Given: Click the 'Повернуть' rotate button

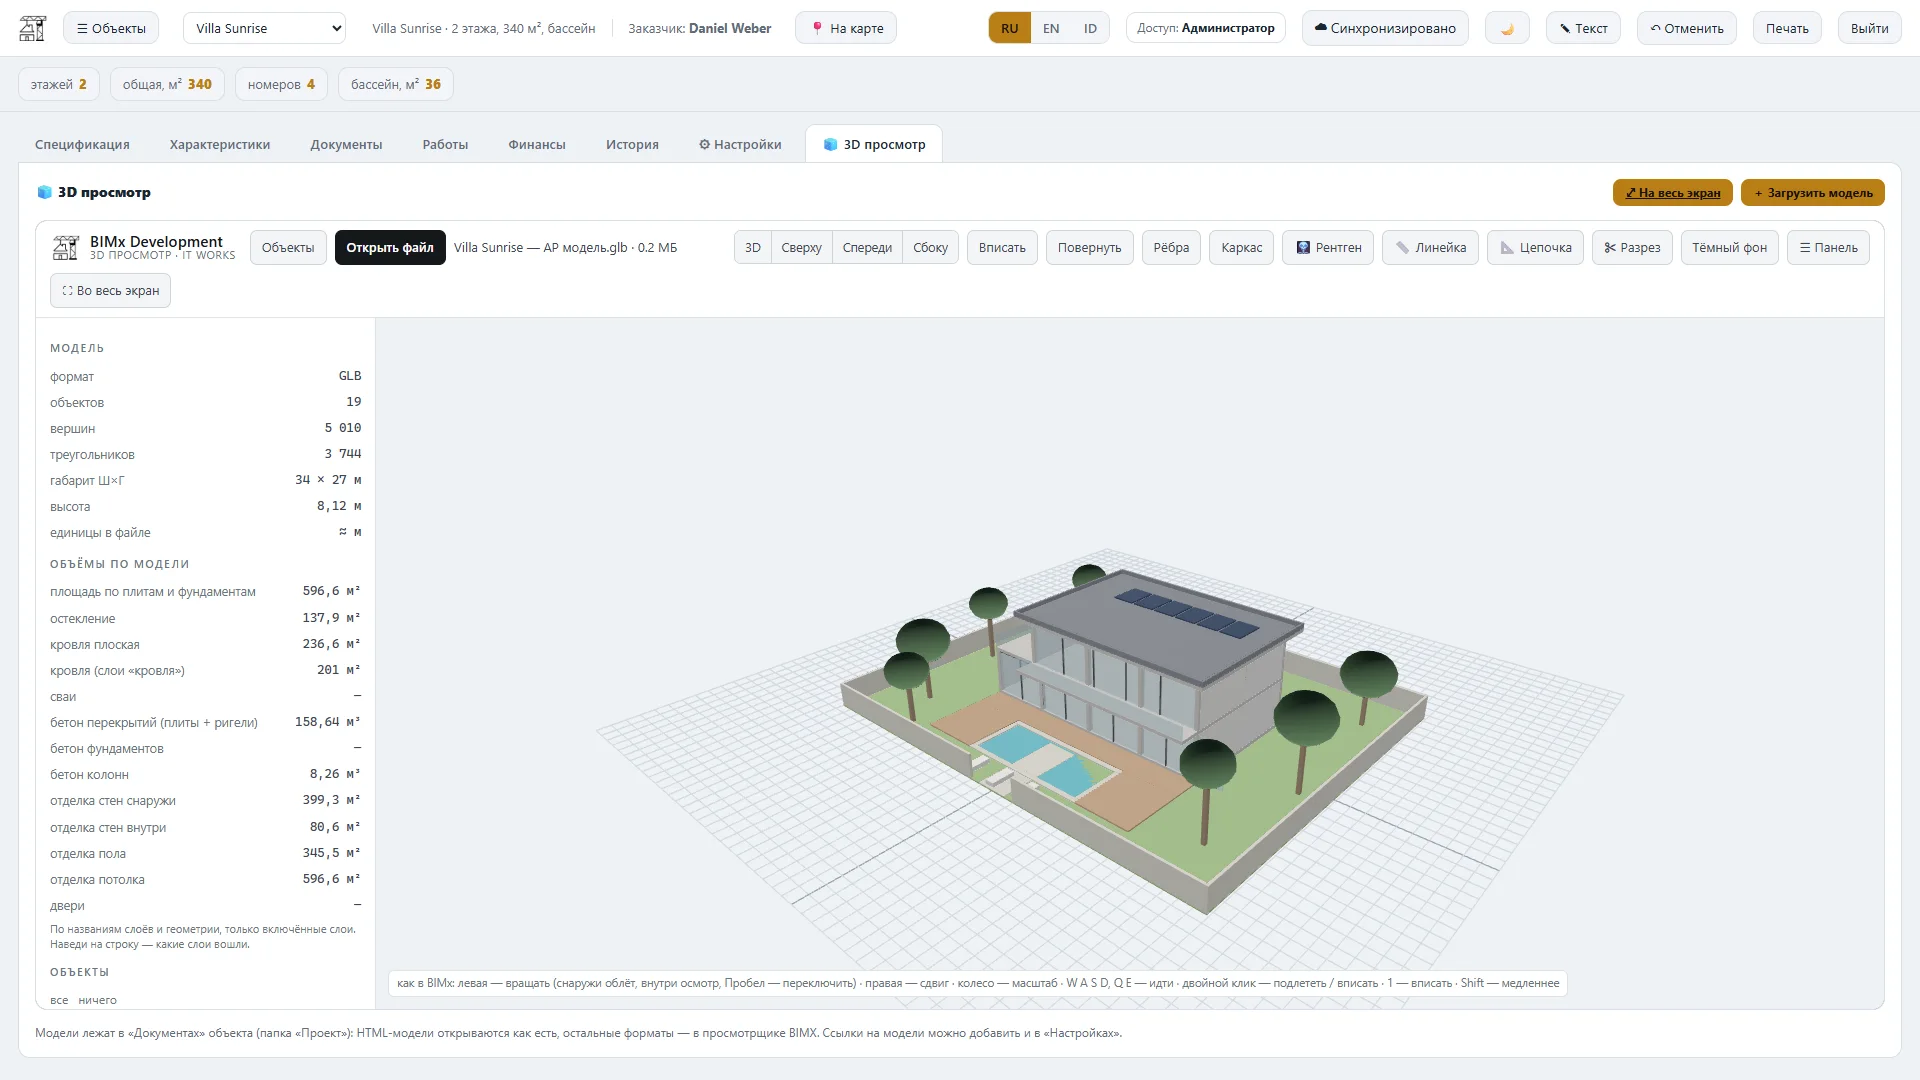Looking at the screenshot, I should pos(1089,248).
